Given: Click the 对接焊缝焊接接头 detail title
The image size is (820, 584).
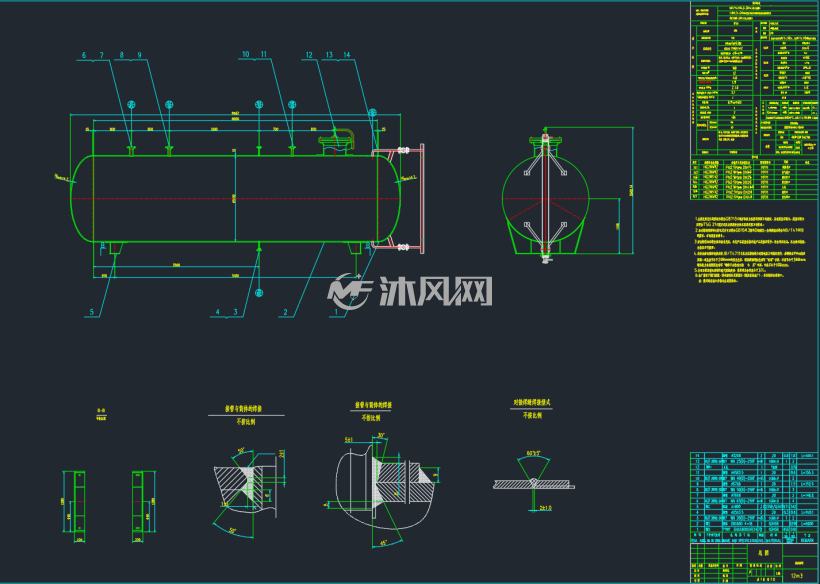Looking at the screenshot, I should 531,403.
